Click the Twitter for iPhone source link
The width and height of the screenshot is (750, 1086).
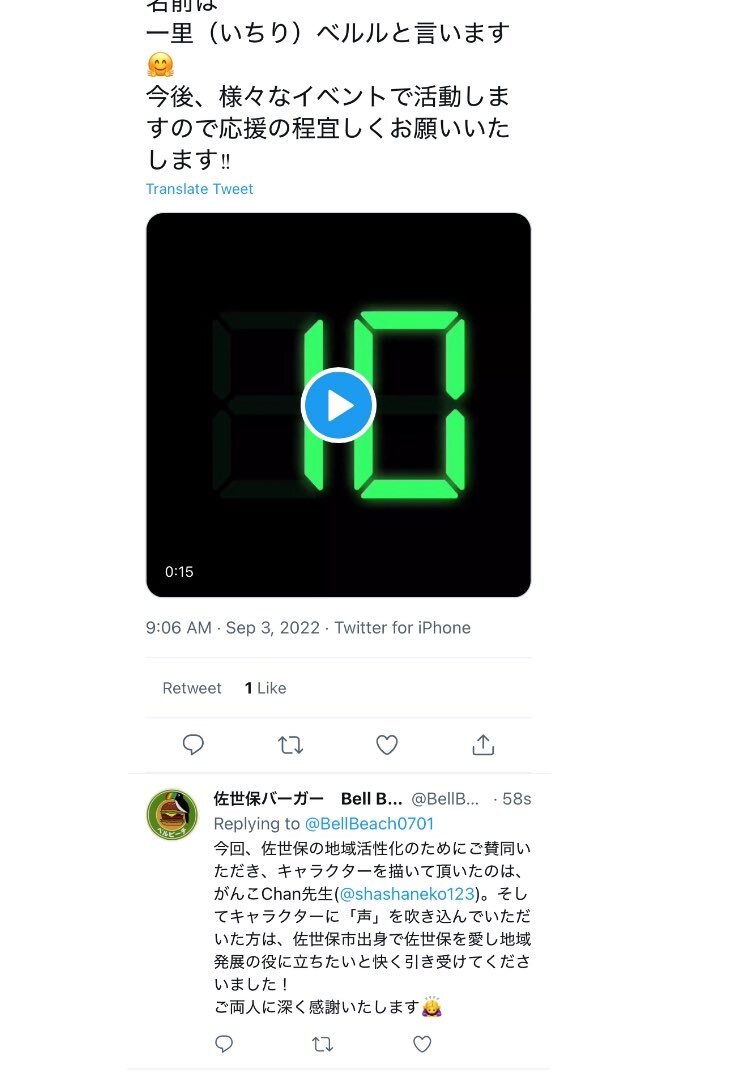tap(402, 627)
